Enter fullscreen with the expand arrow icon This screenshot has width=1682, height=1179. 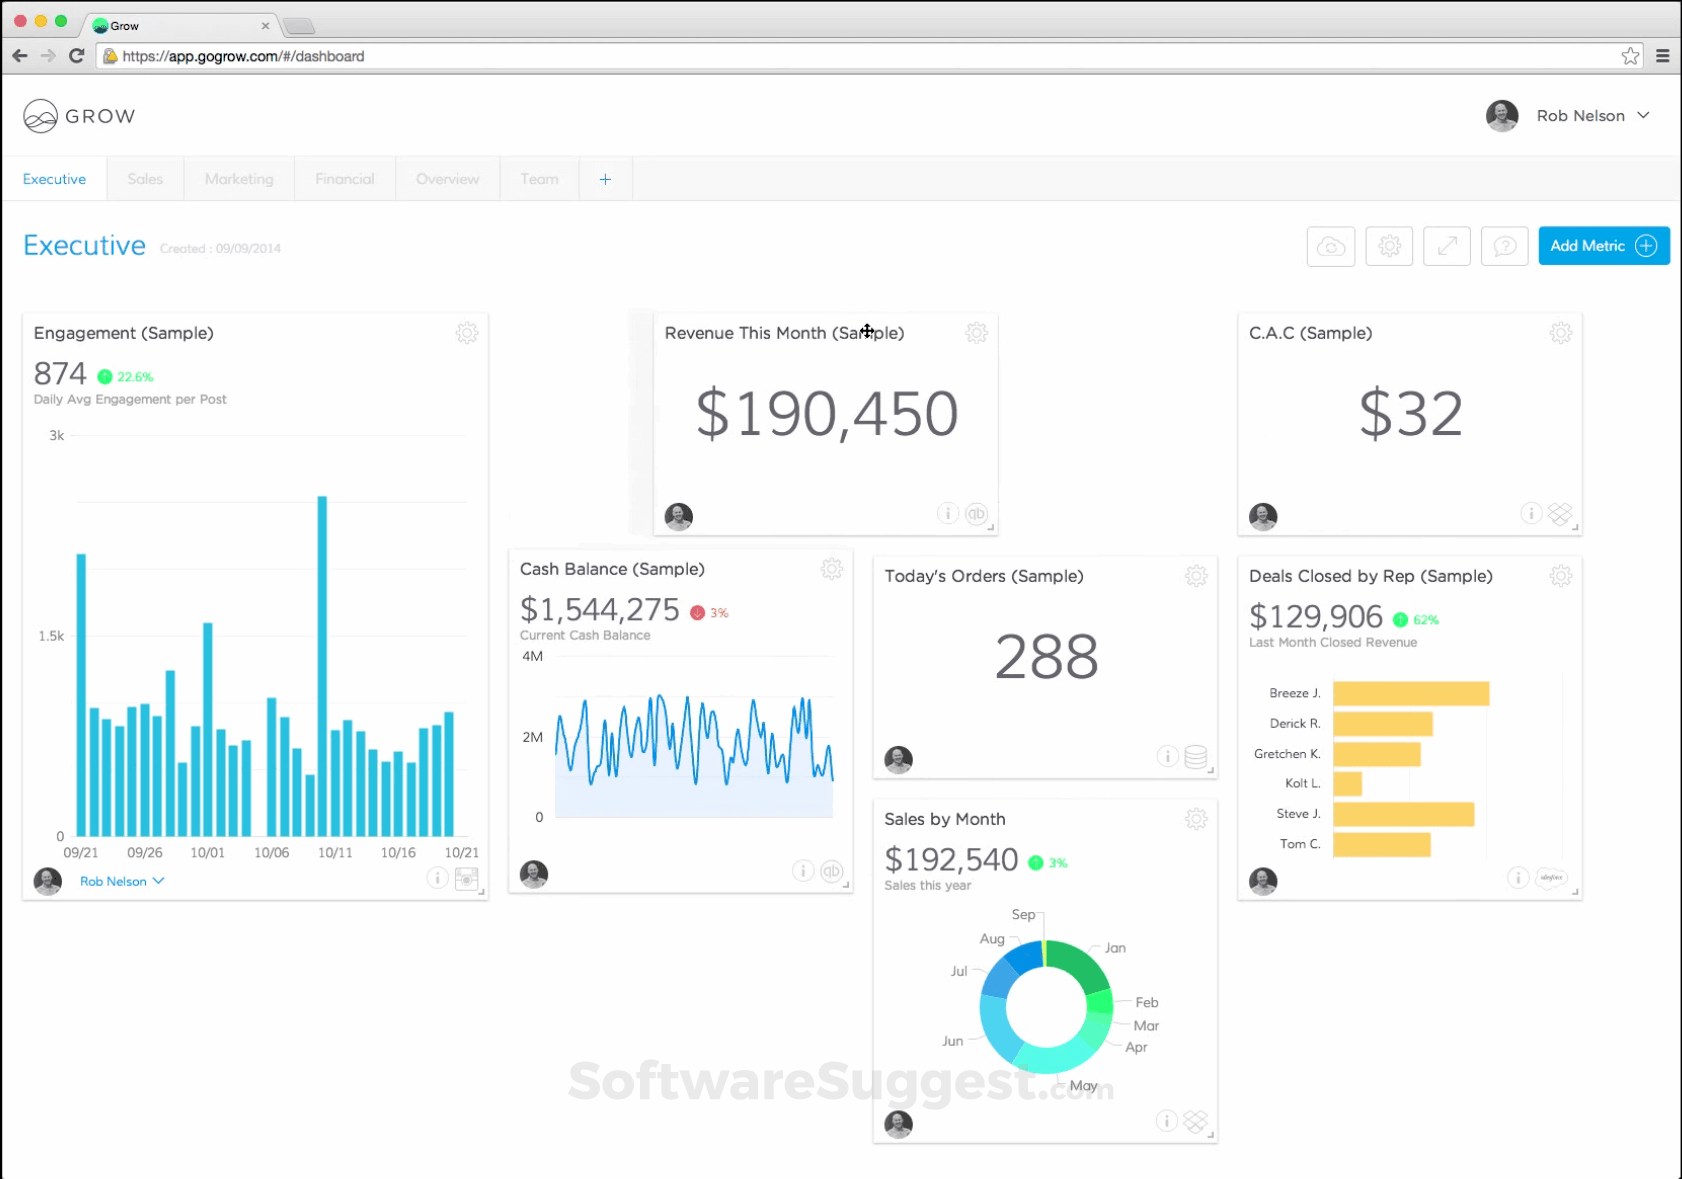click(1447, 246)
